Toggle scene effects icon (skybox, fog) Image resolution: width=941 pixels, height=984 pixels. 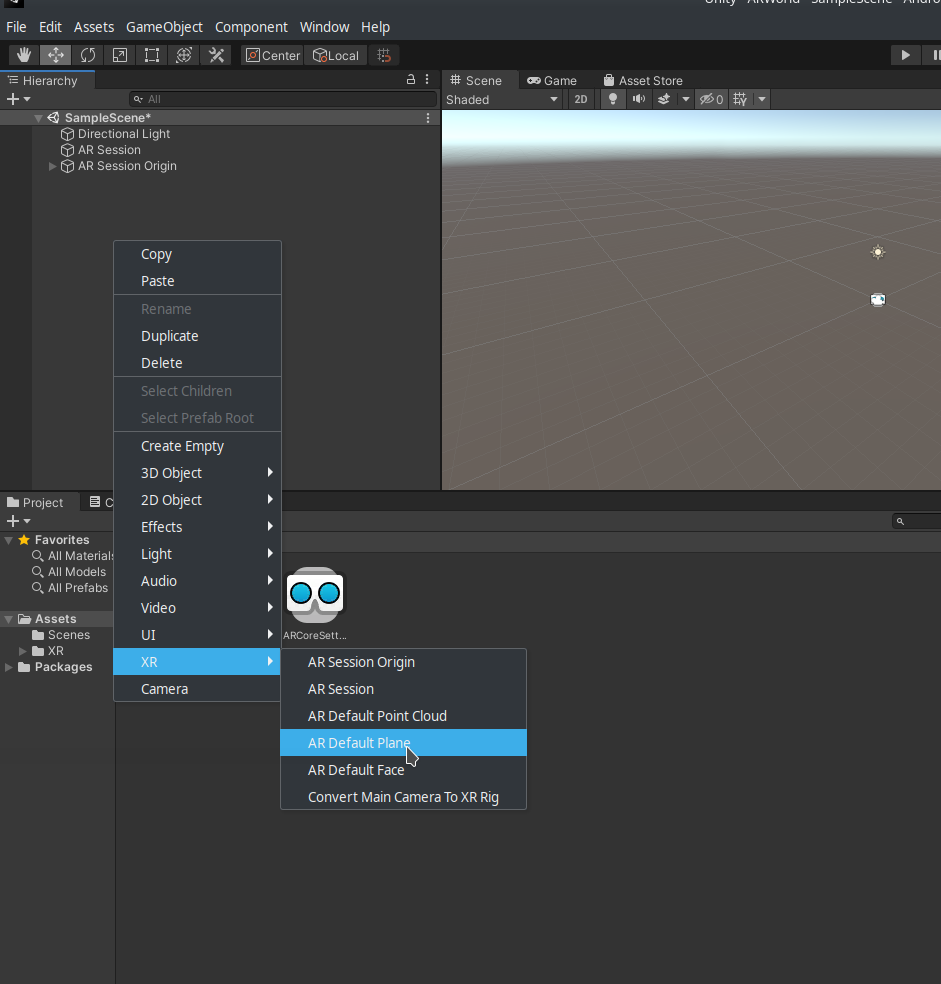[664, 99]
